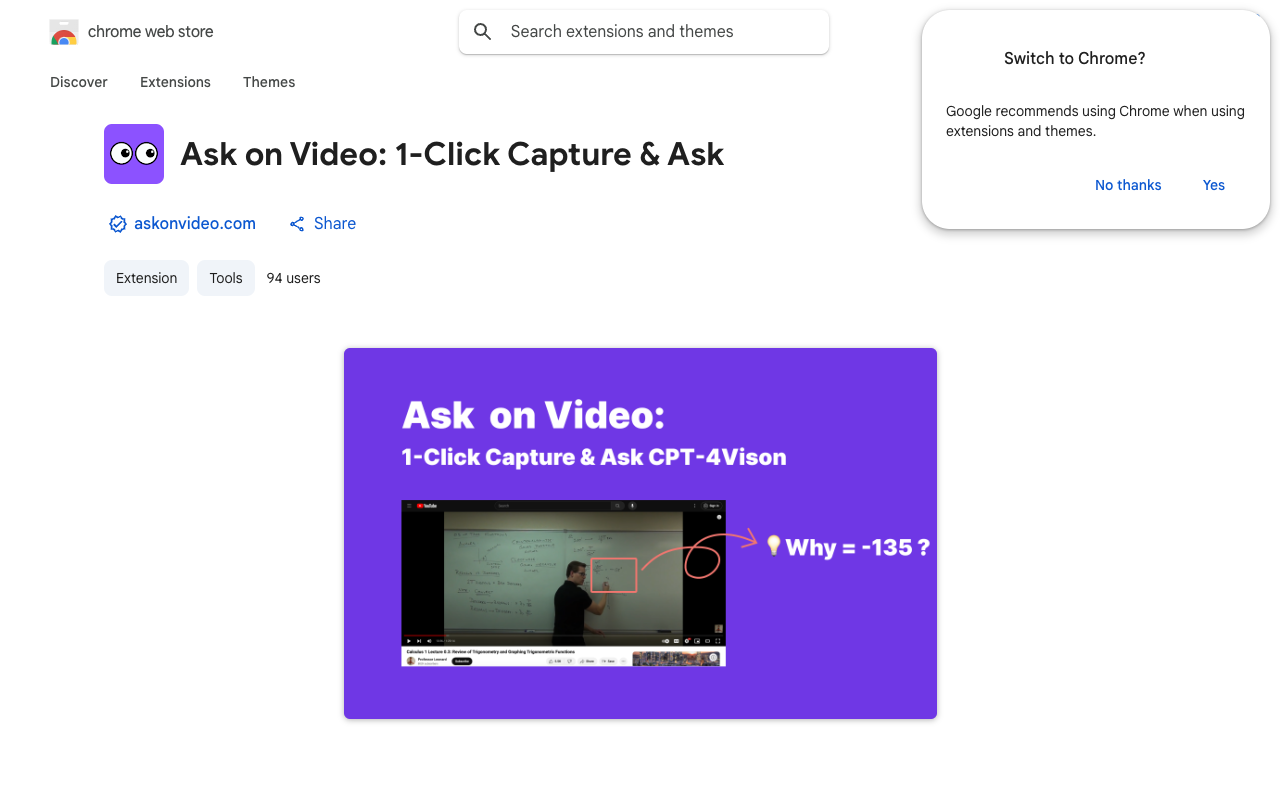Click the "94 users" text

pyautogui.click(x=294, y=278)
